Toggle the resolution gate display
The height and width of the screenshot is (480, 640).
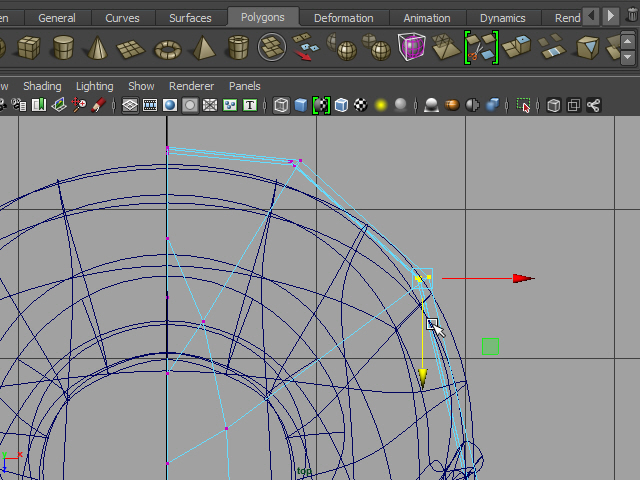tap(170, 105)
